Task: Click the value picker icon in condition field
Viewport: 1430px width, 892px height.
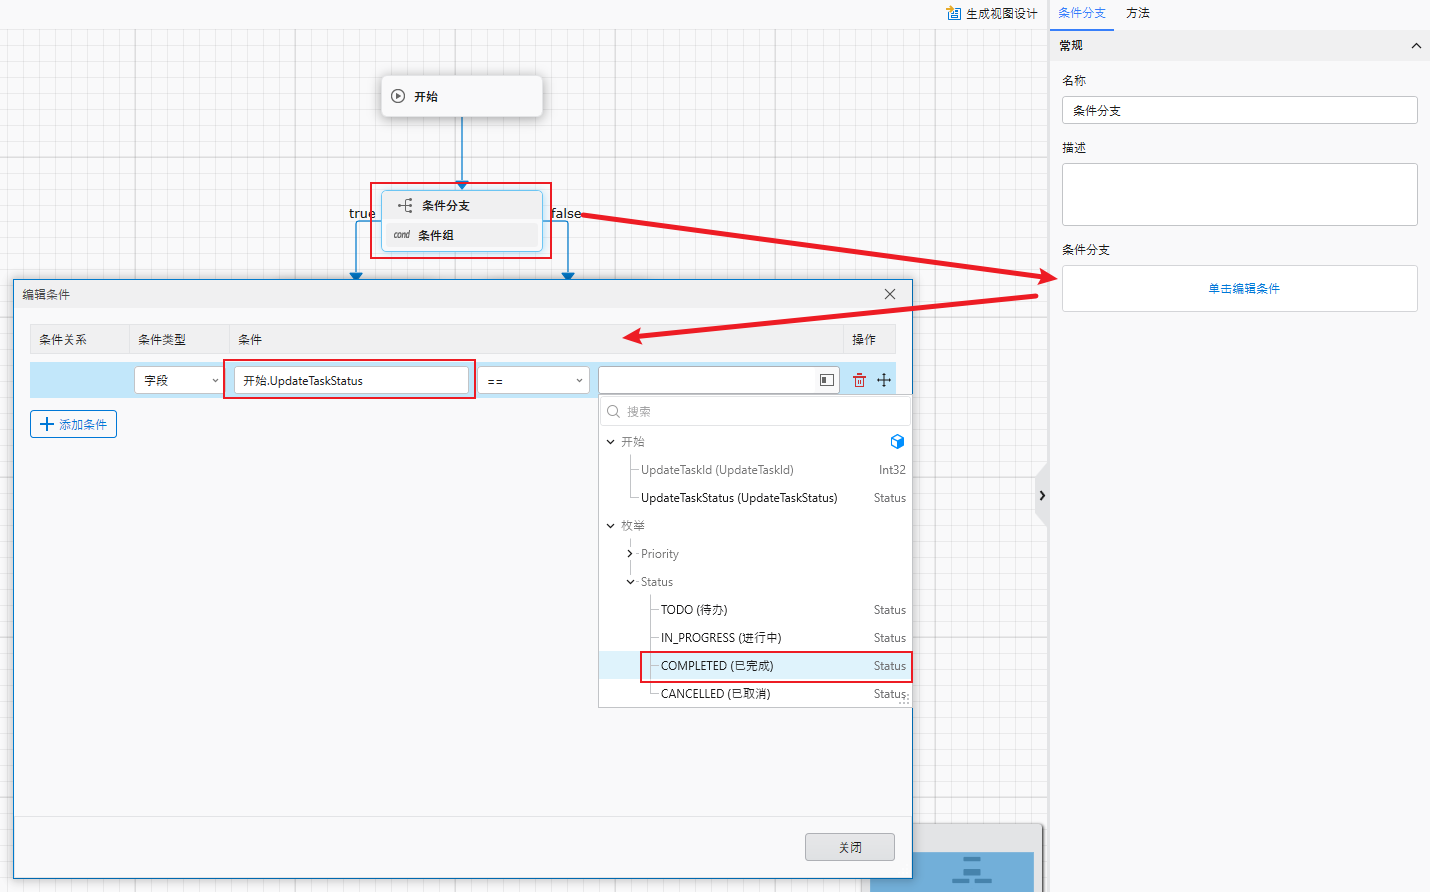Action: (x=826, y=380)
